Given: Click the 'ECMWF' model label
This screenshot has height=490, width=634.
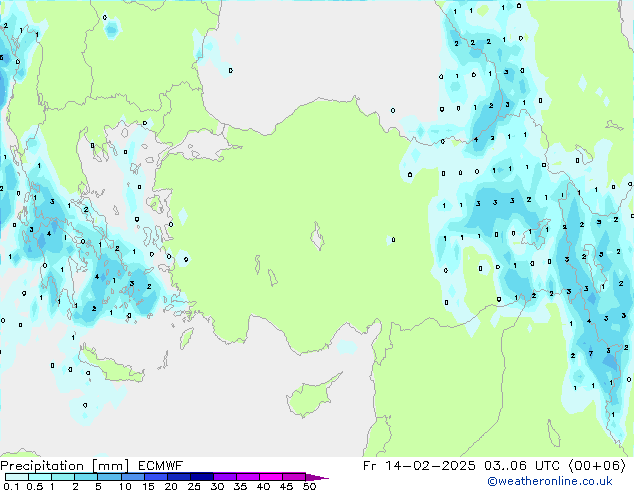Looking at the screenshot, I should (x=161, y=466).
